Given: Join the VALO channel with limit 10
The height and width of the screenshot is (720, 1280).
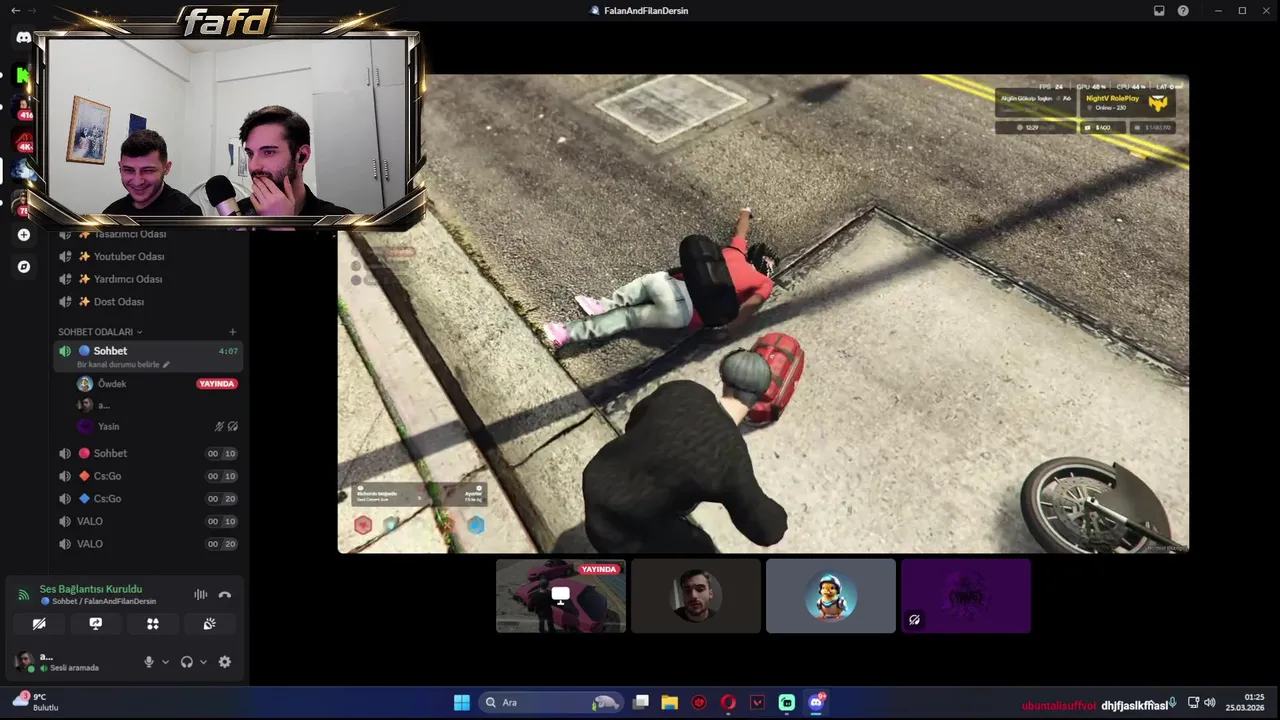Looking at the screenshot, I should tap(148, 521).
